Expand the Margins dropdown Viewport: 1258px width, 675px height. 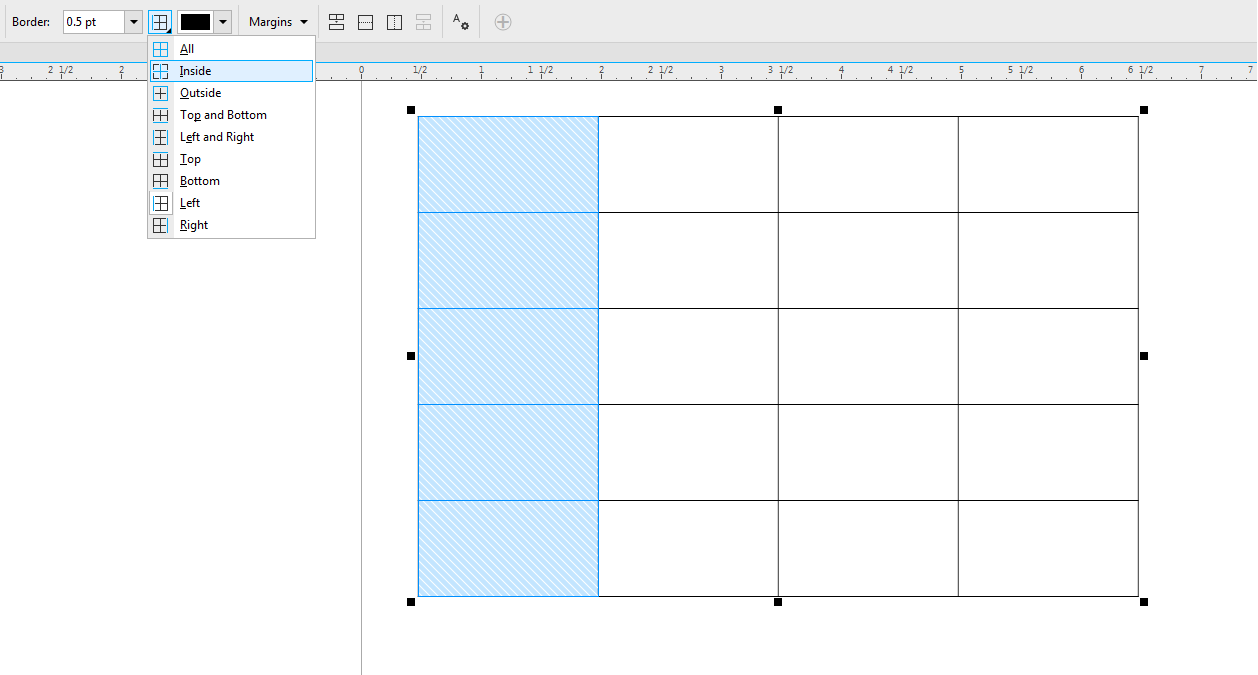point(277,21)
